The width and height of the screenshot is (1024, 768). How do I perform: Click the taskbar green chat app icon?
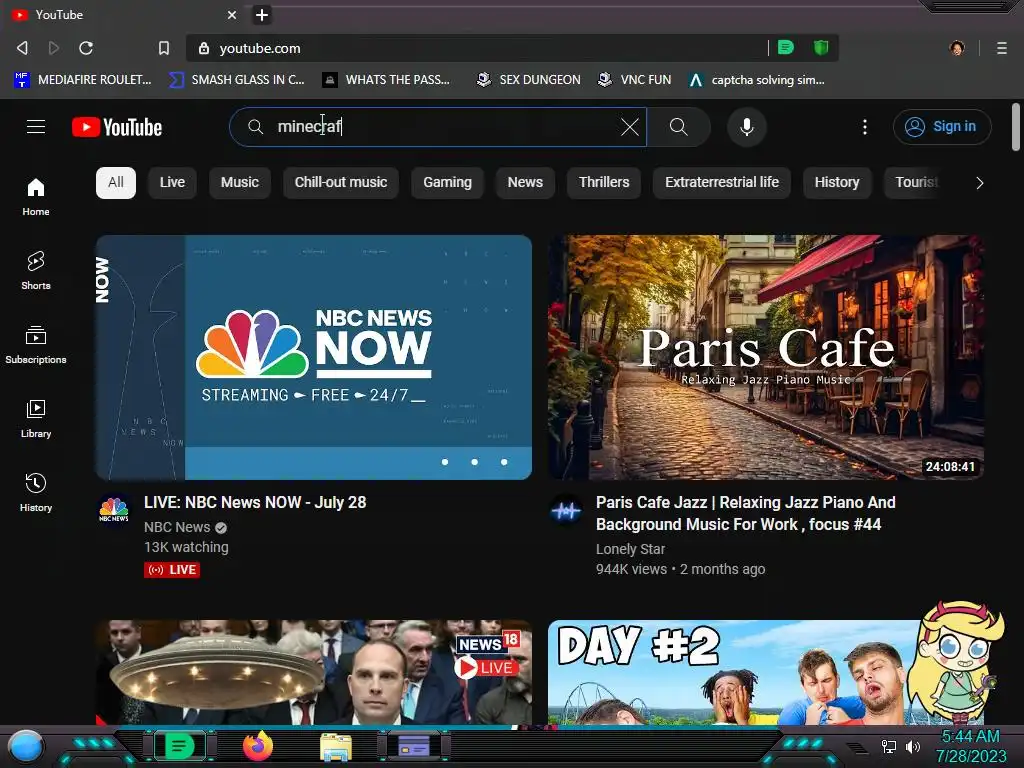click(x=179, y=746)
